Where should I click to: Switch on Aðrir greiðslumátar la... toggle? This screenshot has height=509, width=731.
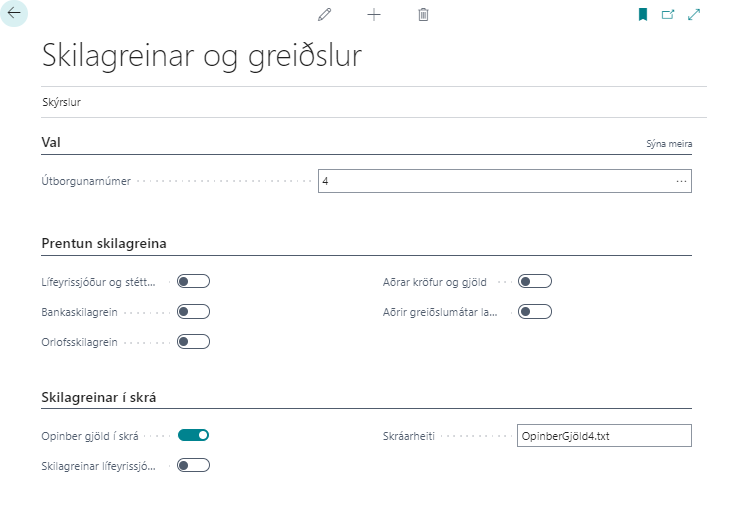(x=535, y=312)
